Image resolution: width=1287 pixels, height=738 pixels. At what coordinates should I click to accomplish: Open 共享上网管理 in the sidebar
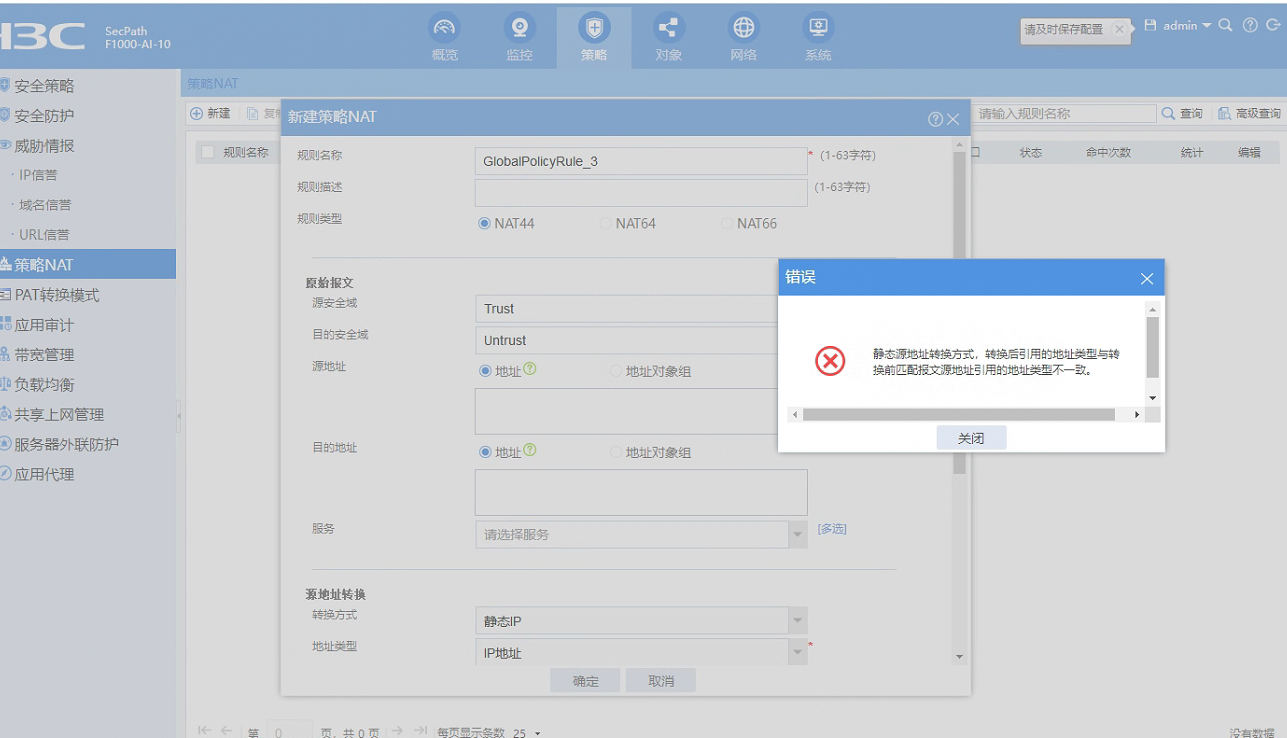pos(59,415)
